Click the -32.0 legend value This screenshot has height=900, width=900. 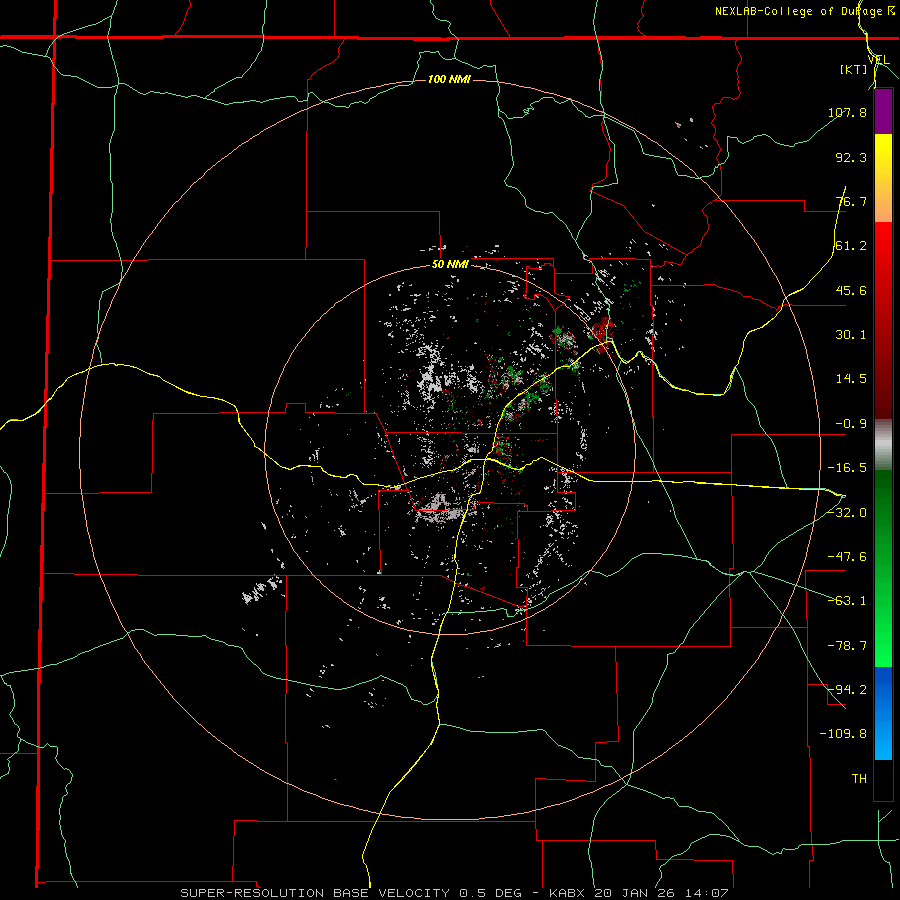point(847,513)
